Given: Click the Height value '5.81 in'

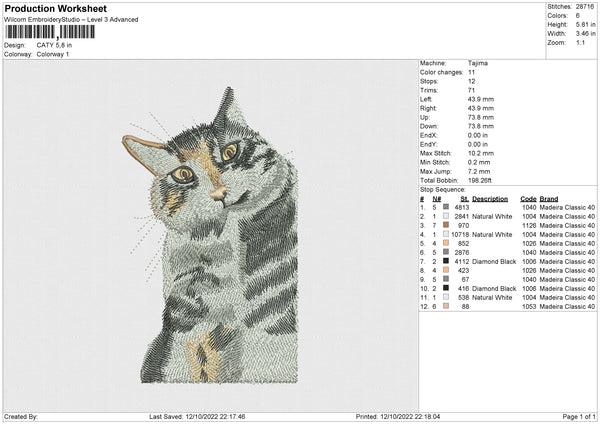Looking at the screenshot, I should (585, 24).
